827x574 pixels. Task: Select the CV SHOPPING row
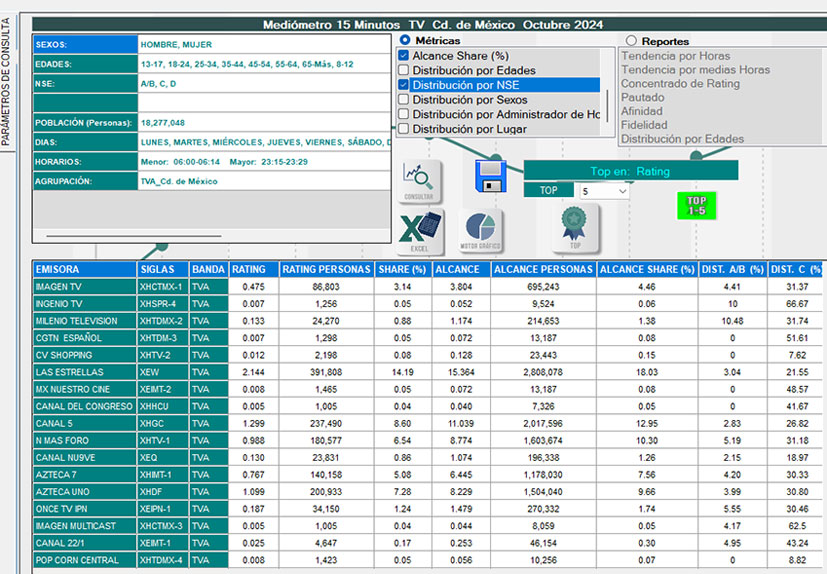427,355
